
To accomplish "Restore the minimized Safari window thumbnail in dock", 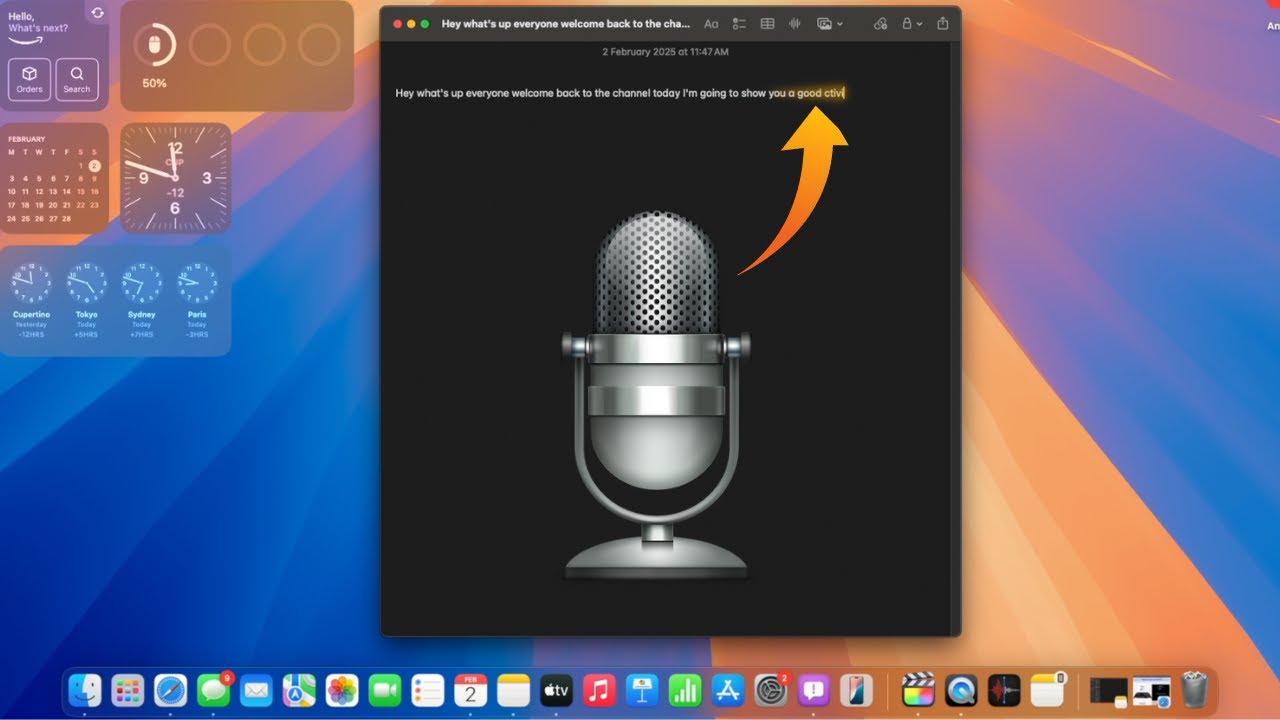I will [1151, 690].
